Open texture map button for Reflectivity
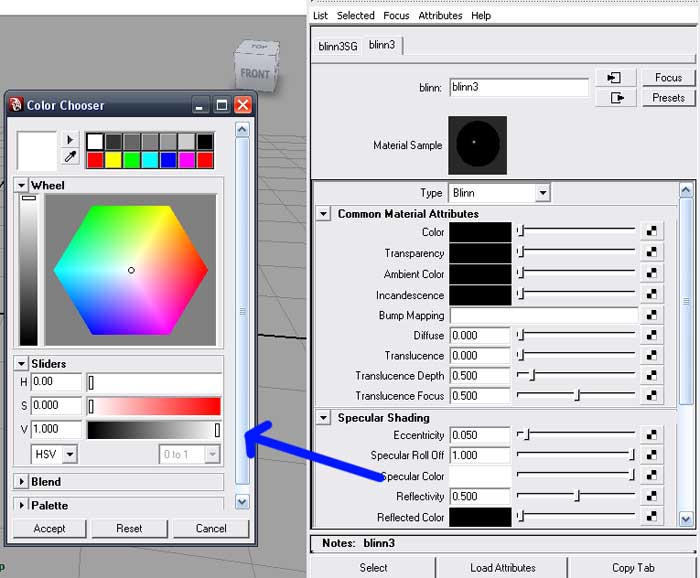 pyautogui.click(x=651, y=496)
